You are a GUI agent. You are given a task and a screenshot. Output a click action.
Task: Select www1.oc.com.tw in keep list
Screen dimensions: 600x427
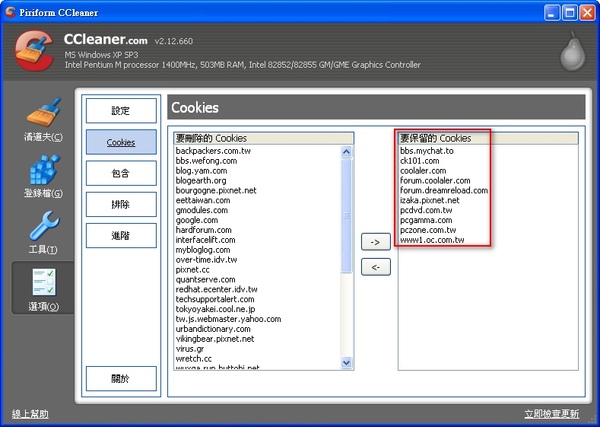432,240
